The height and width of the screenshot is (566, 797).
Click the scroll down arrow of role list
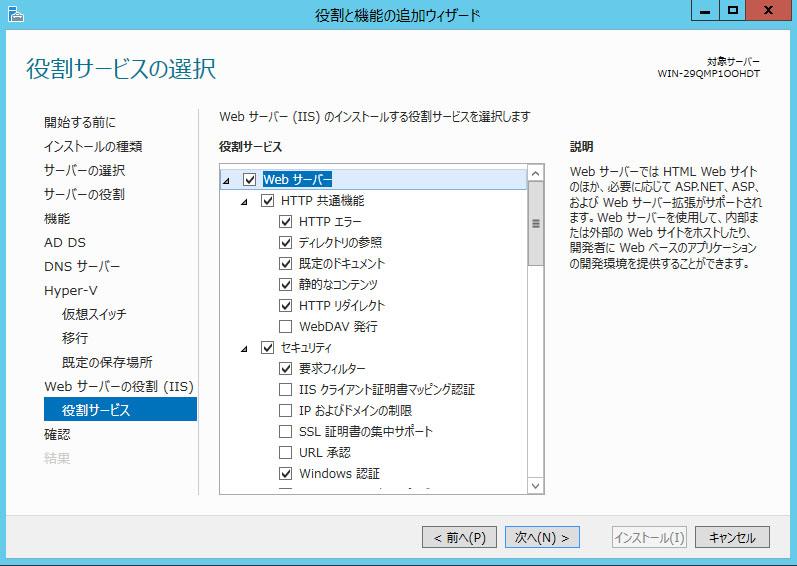(x=535, y=486)
